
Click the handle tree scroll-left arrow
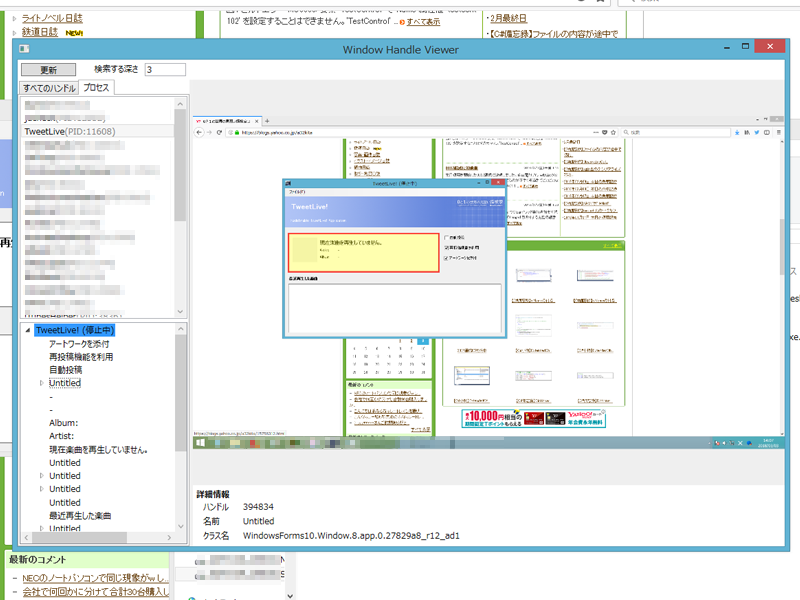tap(26, 537)
